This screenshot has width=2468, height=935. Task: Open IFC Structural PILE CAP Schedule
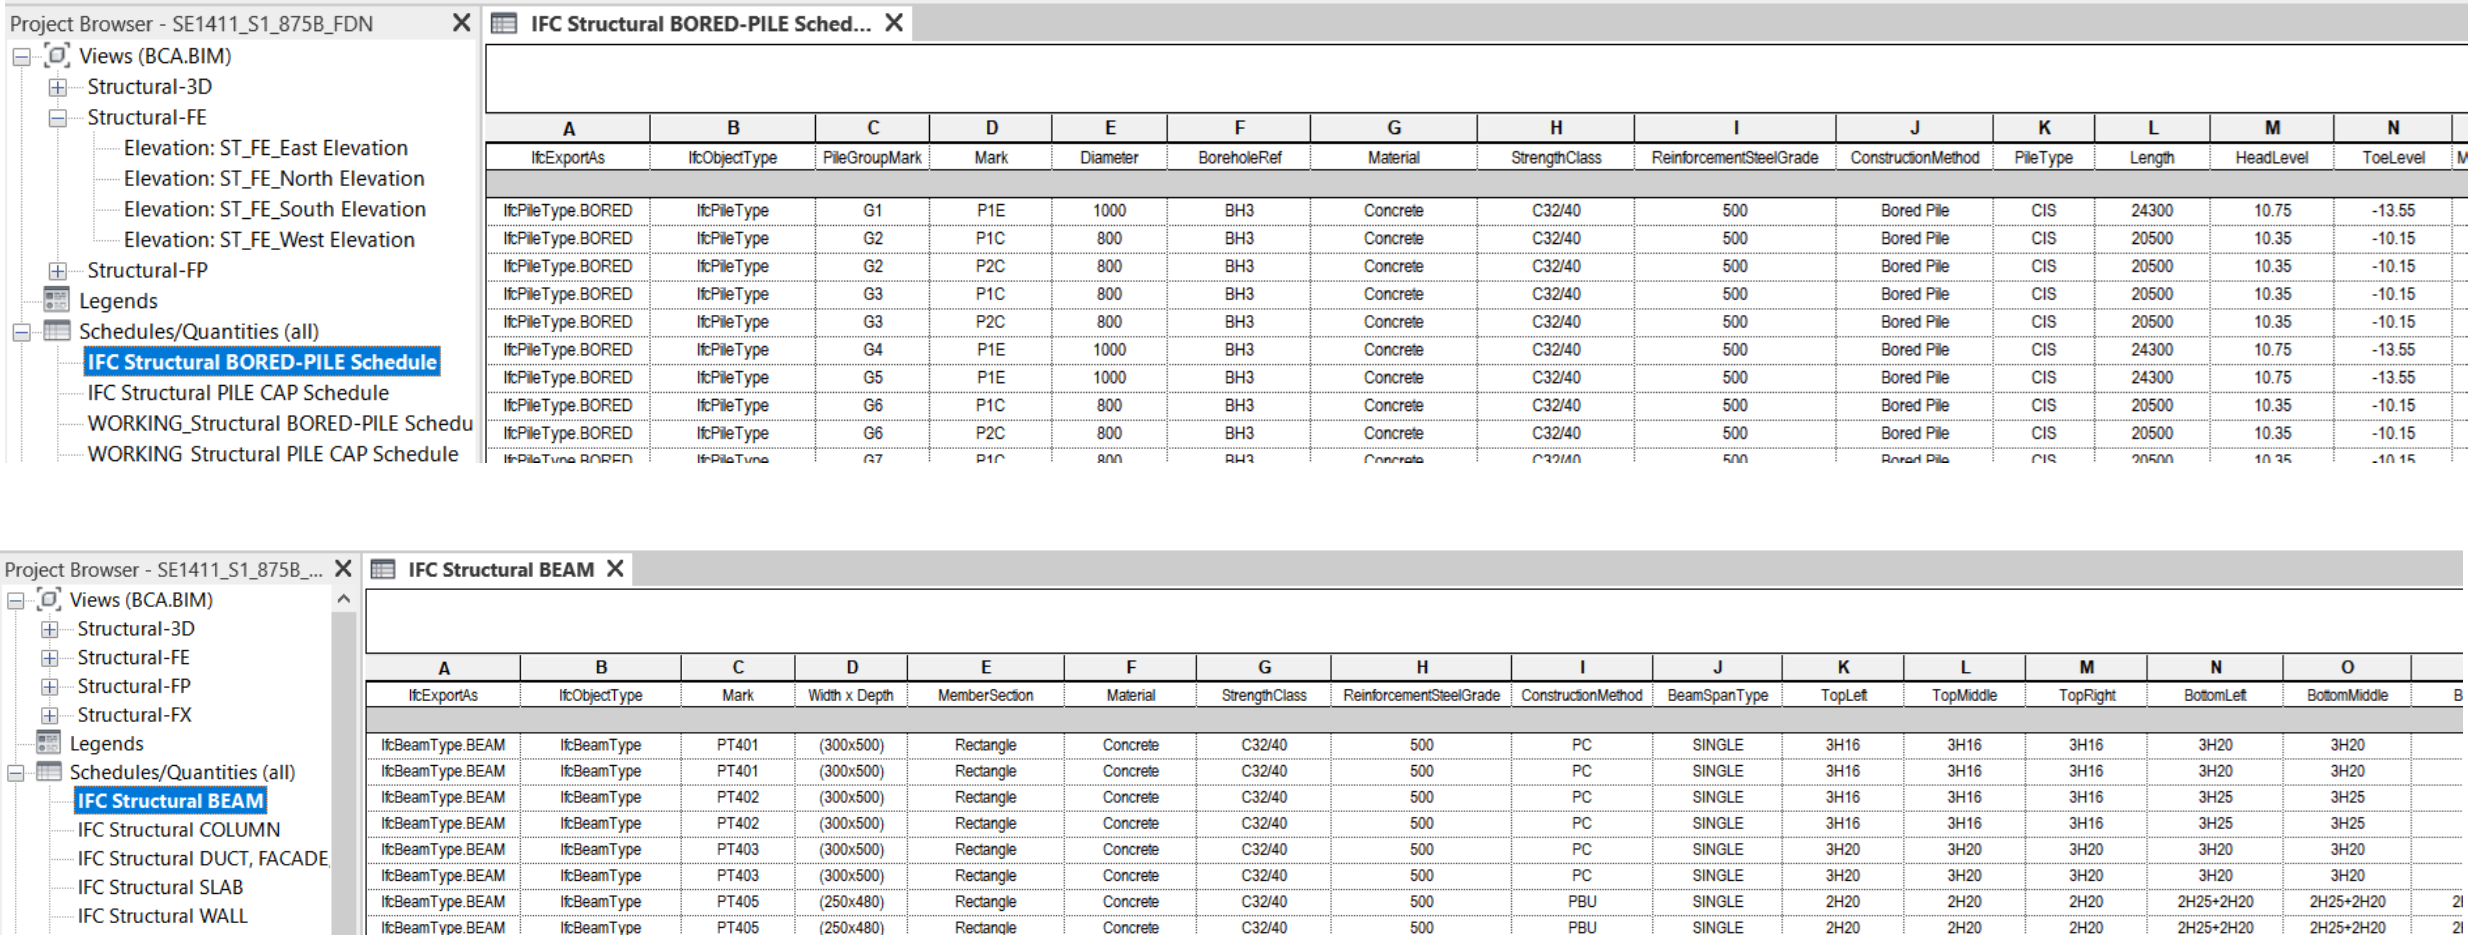point(238,393)
